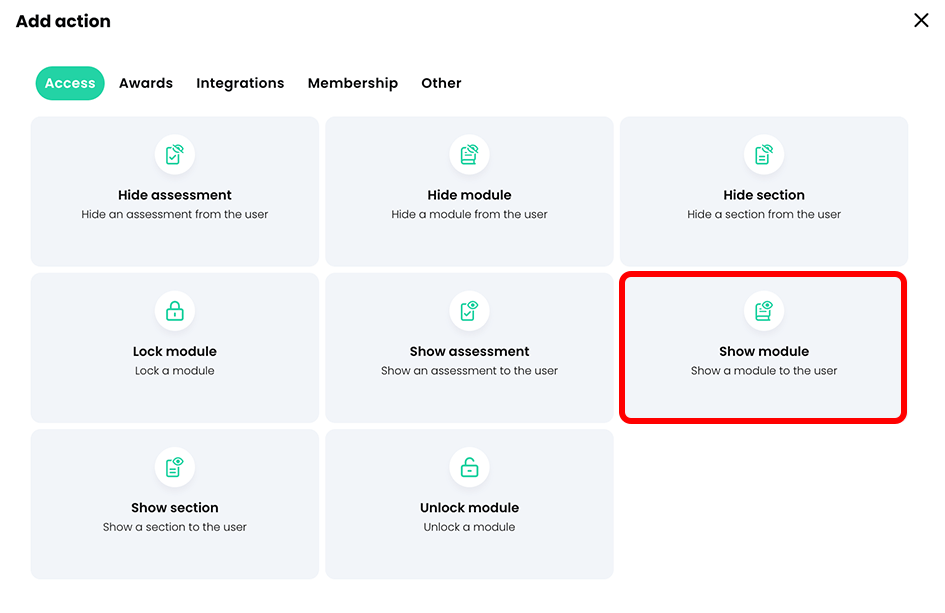The image size is (945, 613).
Task: Click the Lock module padlock icon
Action: [174, 311]
